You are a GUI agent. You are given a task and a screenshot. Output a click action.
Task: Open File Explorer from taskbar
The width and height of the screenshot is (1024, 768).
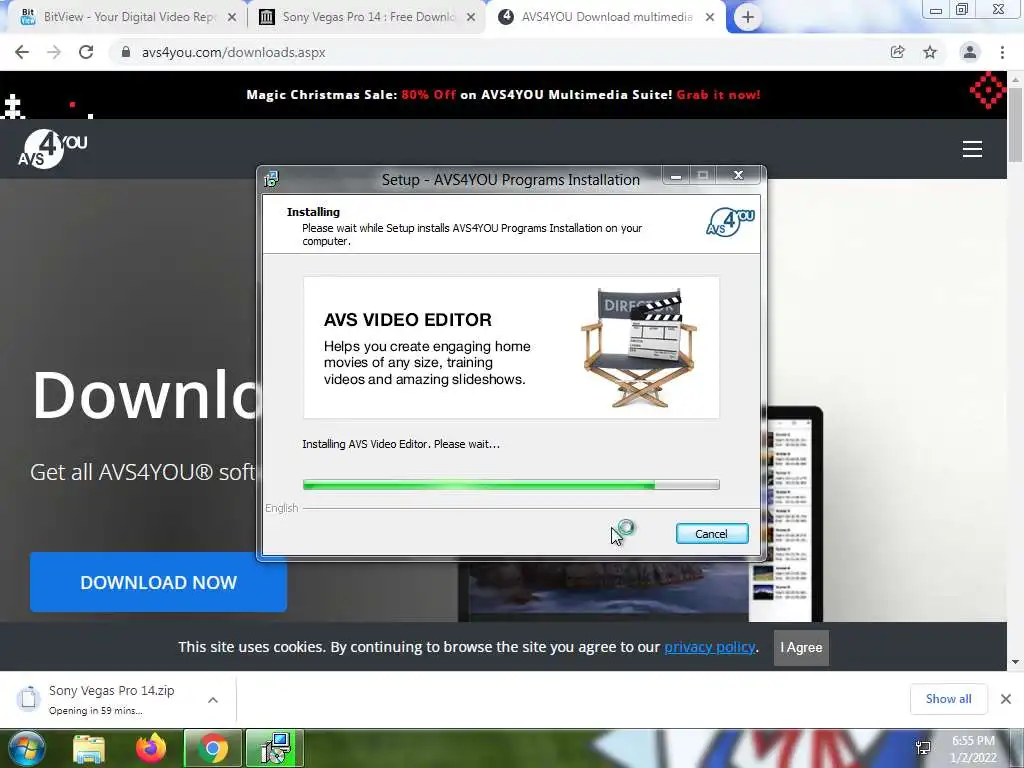(x=89, y=748)
